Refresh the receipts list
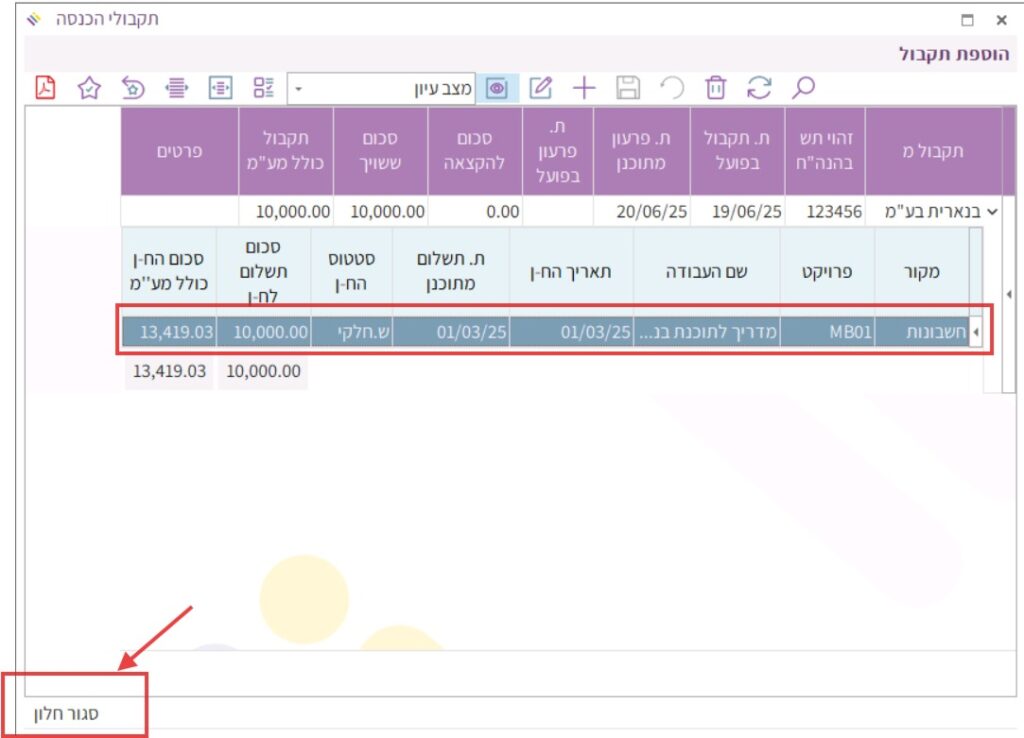Image resolution: width=1024 pixels, height=738 pixels. click(760, 88)
